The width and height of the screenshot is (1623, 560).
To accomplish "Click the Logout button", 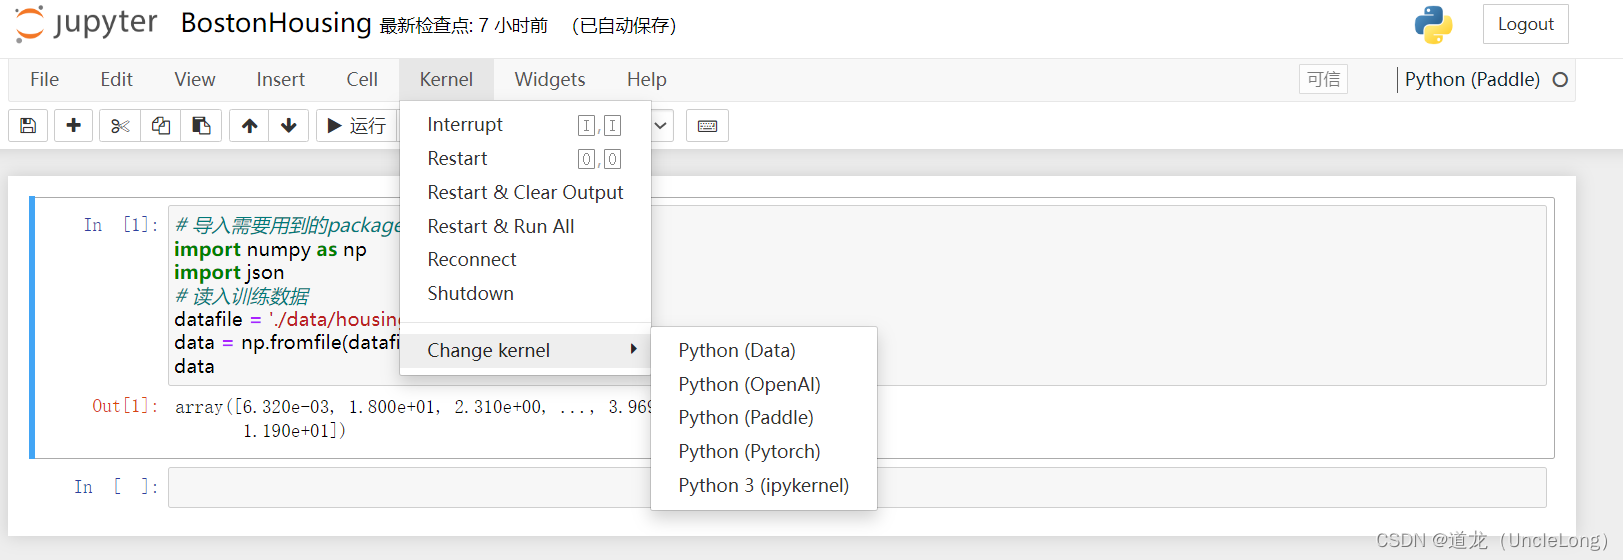I will coord(1525,24).
